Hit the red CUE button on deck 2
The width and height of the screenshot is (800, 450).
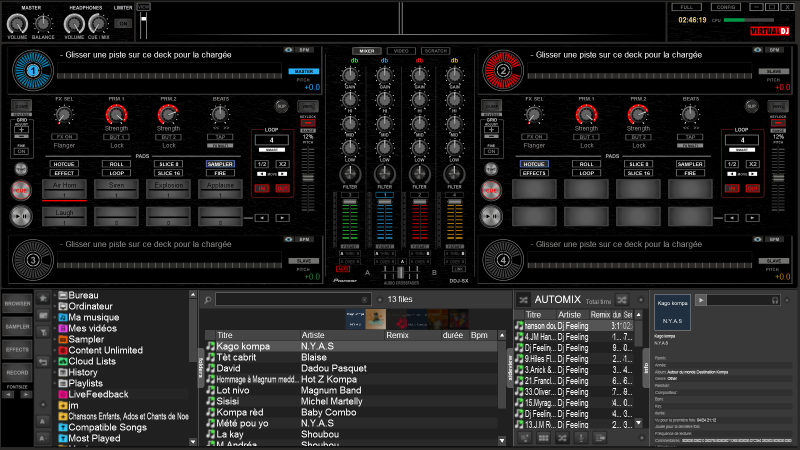491,190
